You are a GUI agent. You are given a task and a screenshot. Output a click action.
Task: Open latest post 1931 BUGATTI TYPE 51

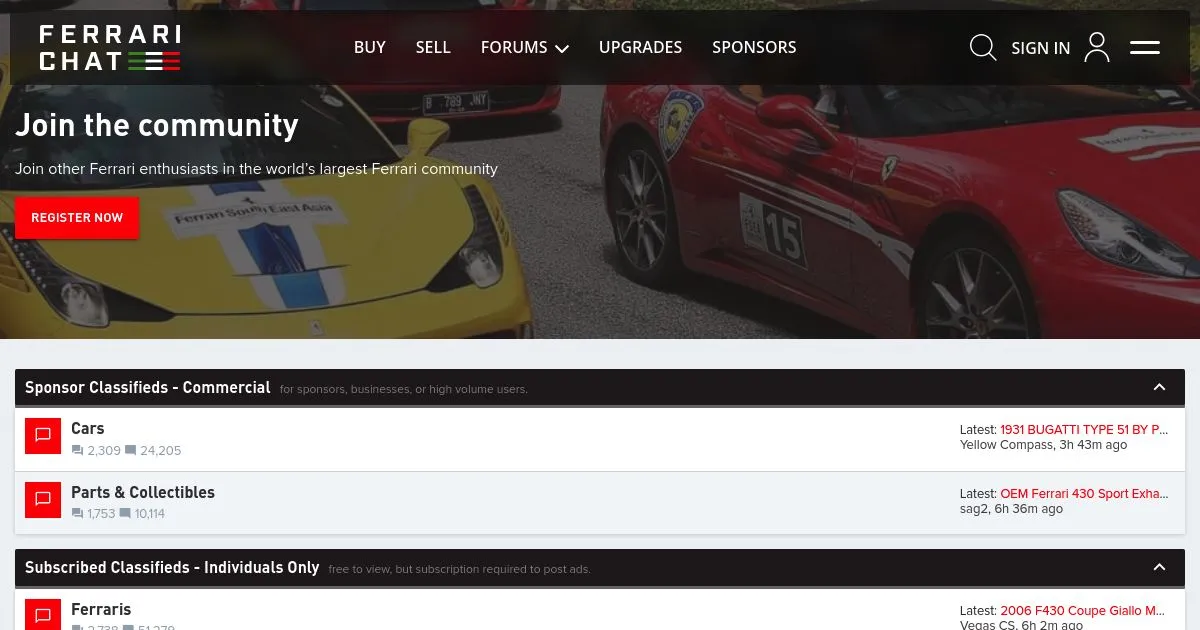[x=1084, y=430]
